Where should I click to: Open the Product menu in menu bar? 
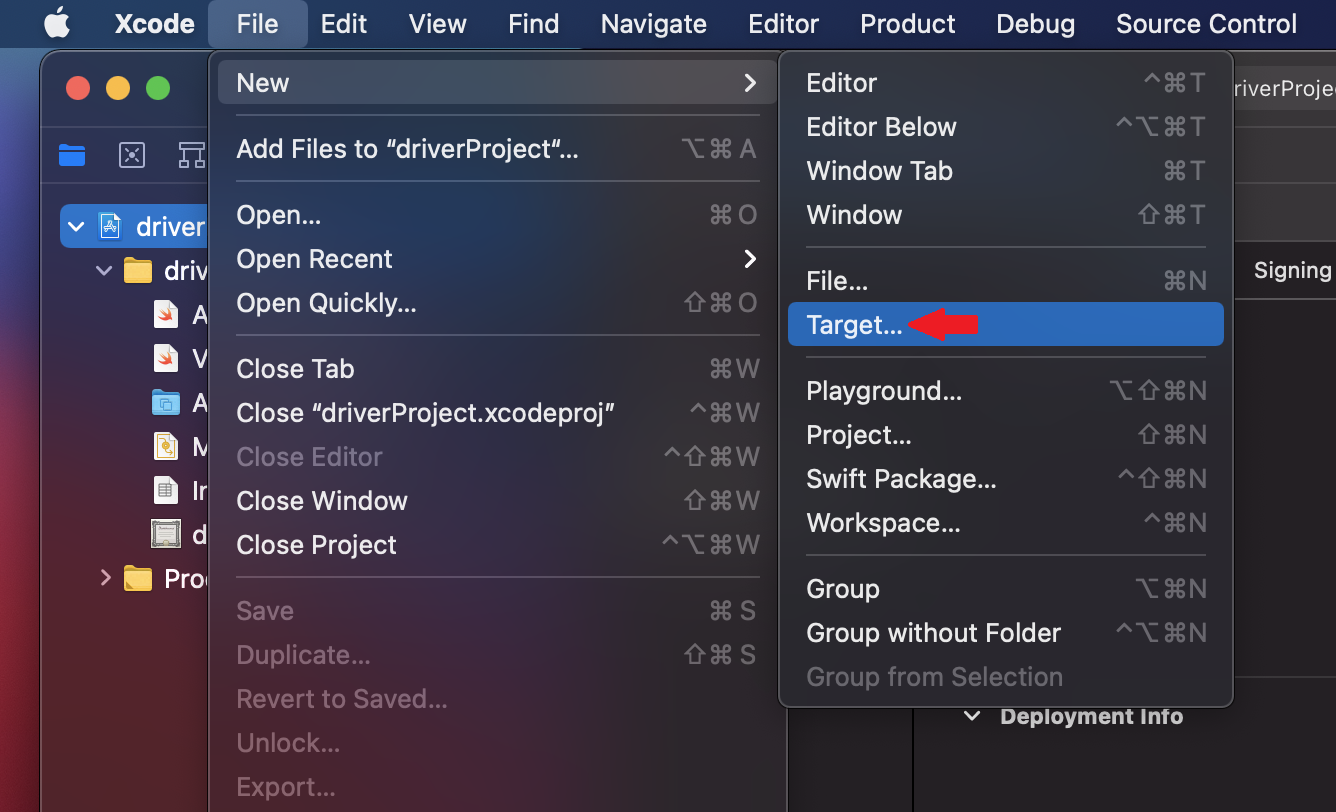908,23
